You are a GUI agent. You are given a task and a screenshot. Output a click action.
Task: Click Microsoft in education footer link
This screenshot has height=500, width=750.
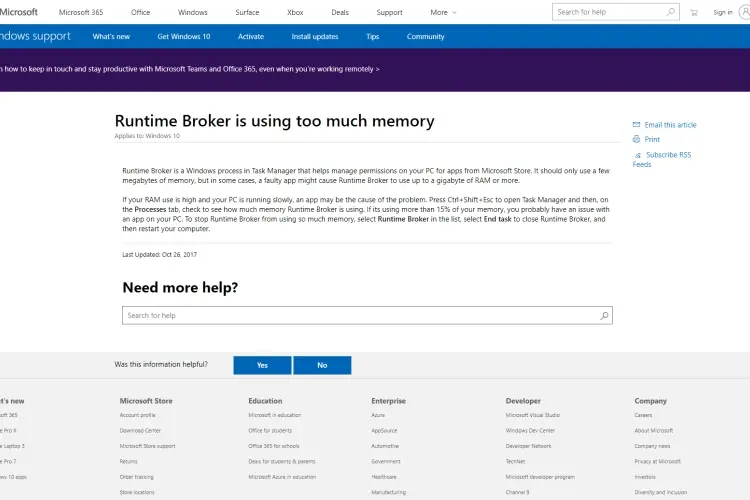275,415
